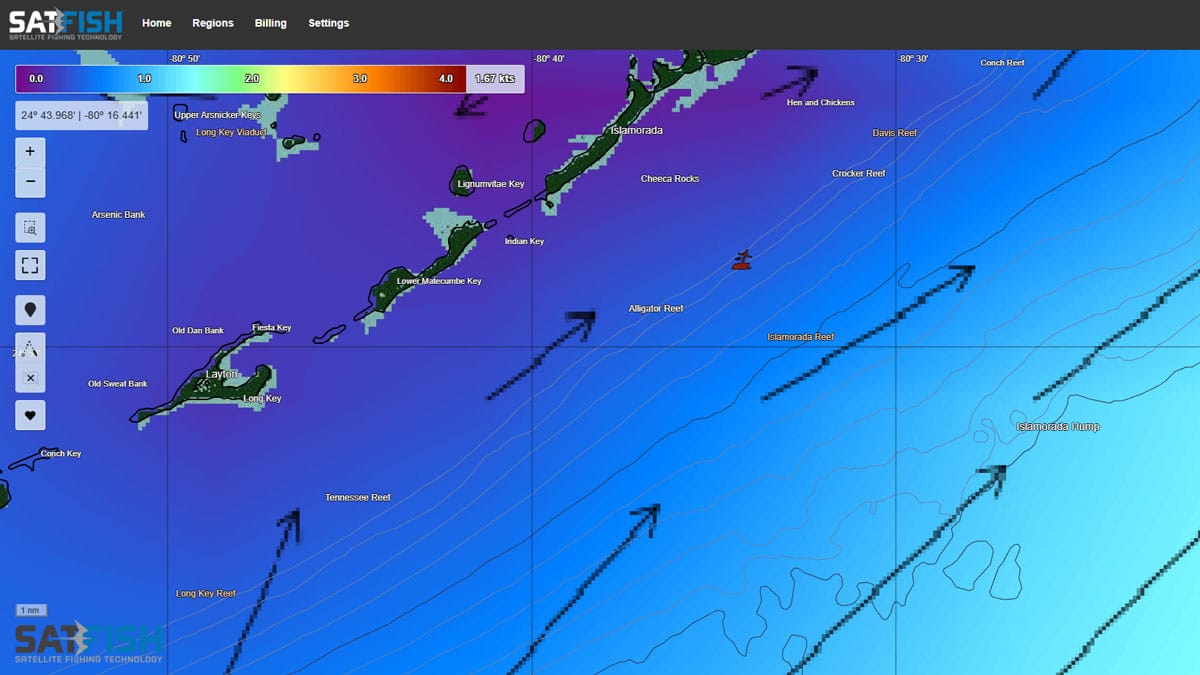Open favorites with the heart icon
This screenshot has width=1200, height=675.
30,415
